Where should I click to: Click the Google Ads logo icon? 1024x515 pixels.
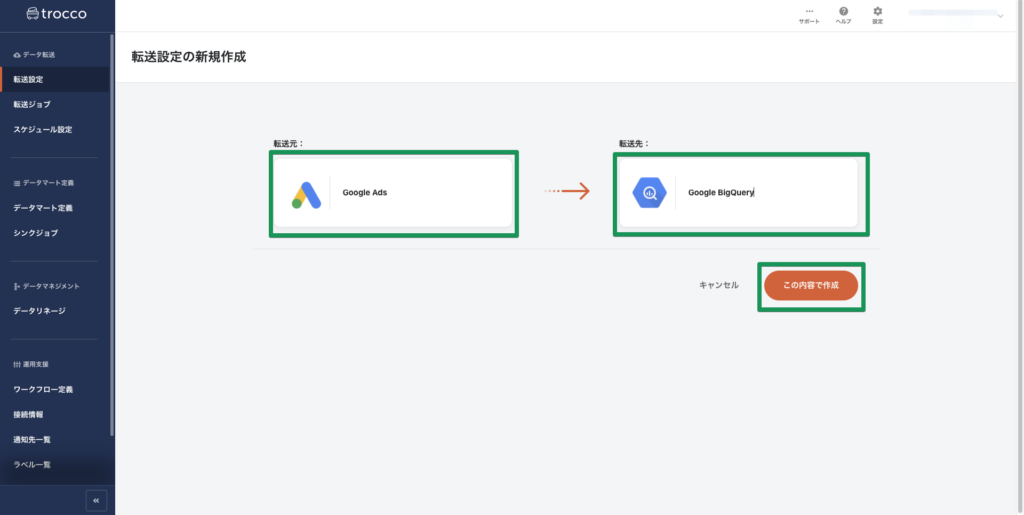click(x=306, y=193)
